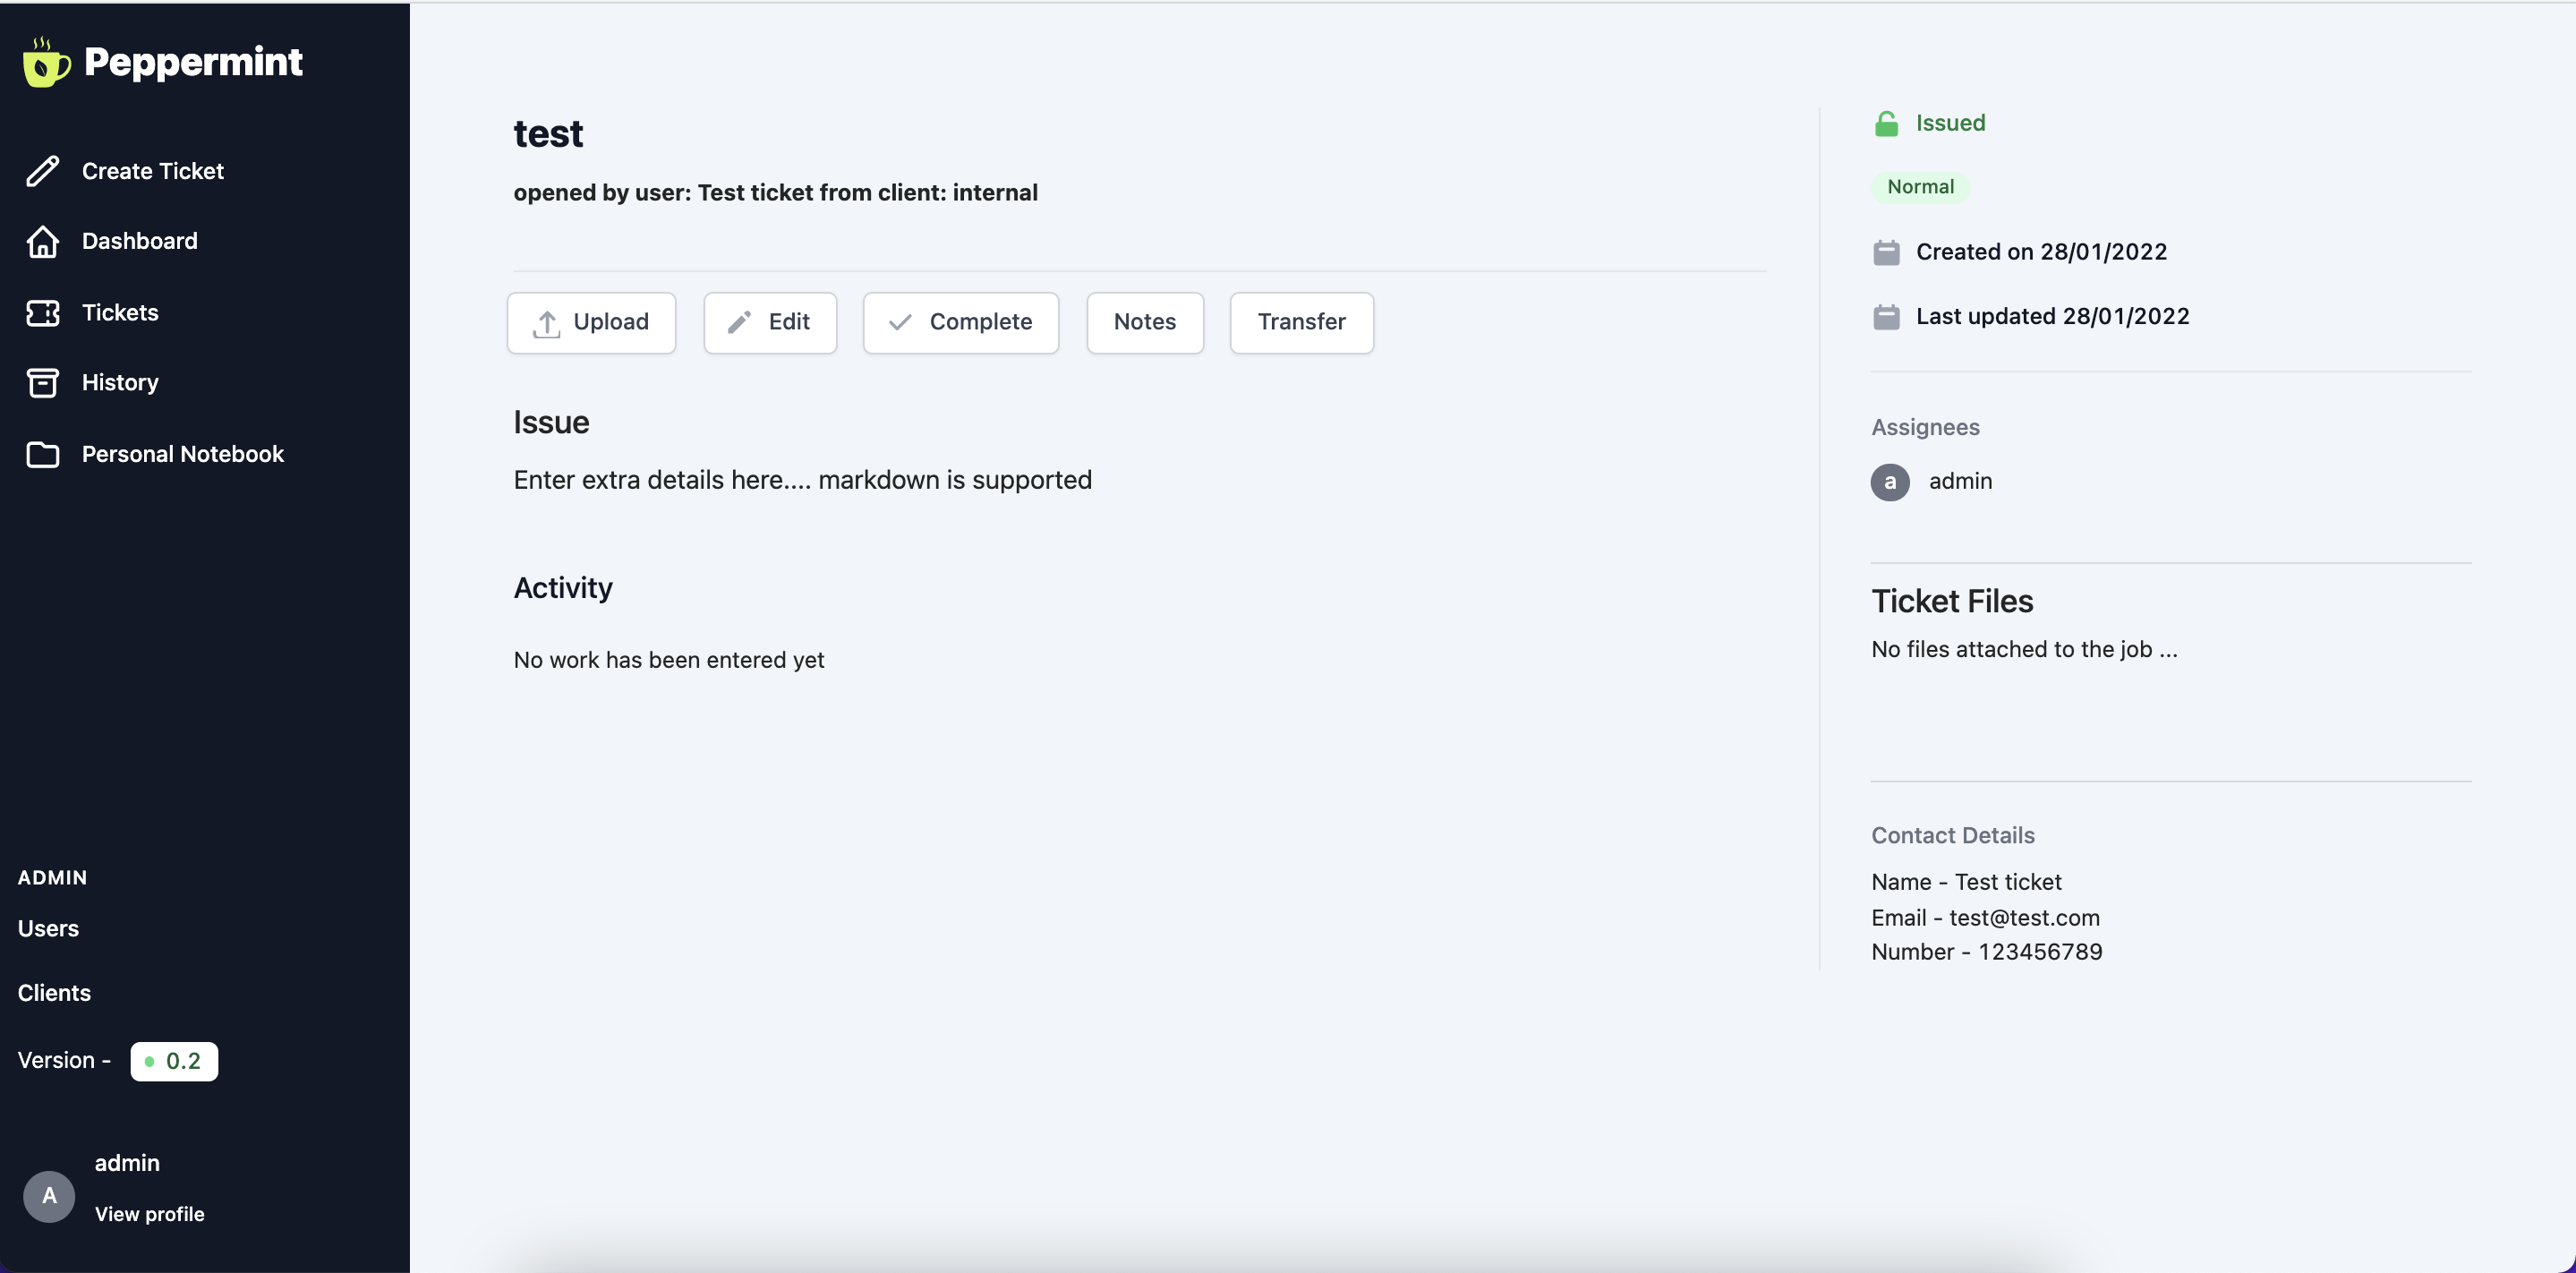Click the folder icon for Personal Notebook
The height and width of the screenshot is (1273, 2576).
(x=42, y=454)
